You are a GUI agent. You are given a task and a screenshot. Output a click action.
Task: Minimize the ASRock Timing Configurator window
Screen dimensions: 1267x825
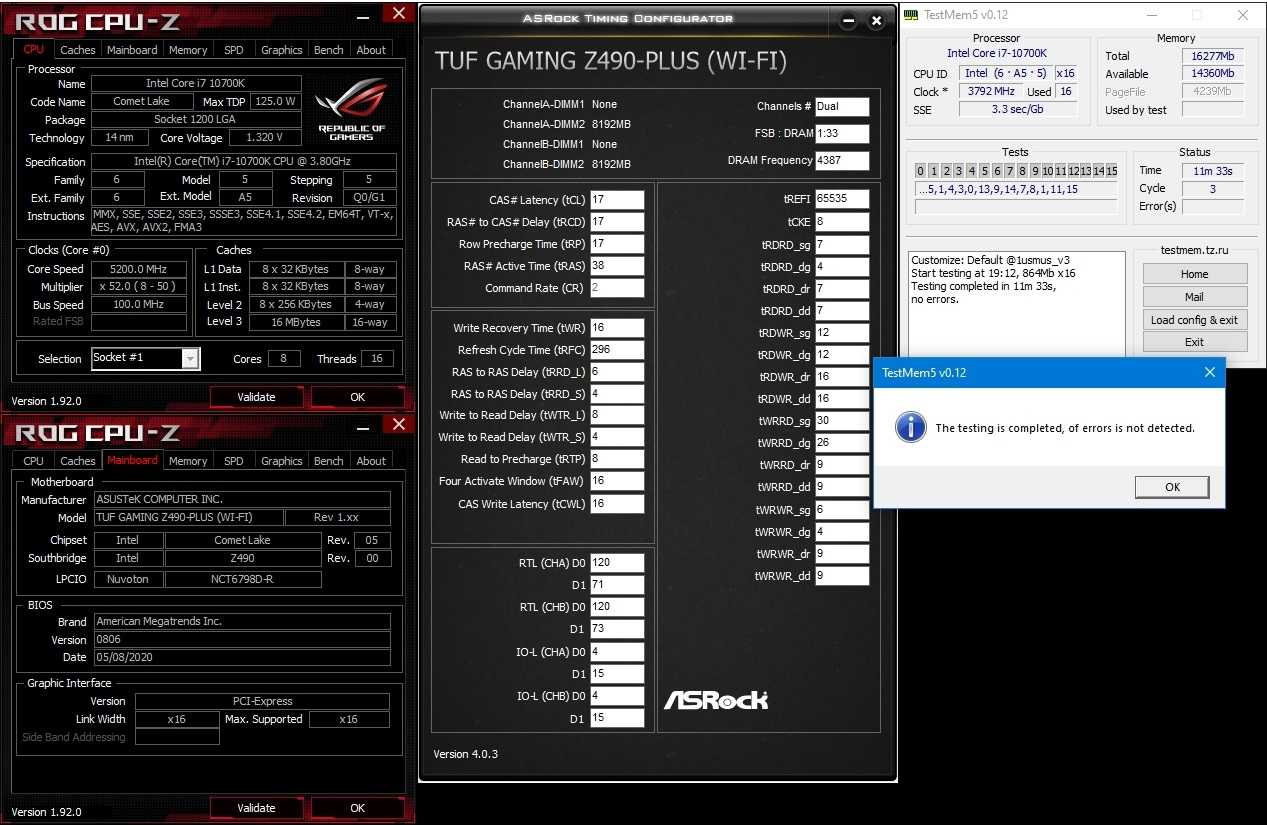(848, 20)
